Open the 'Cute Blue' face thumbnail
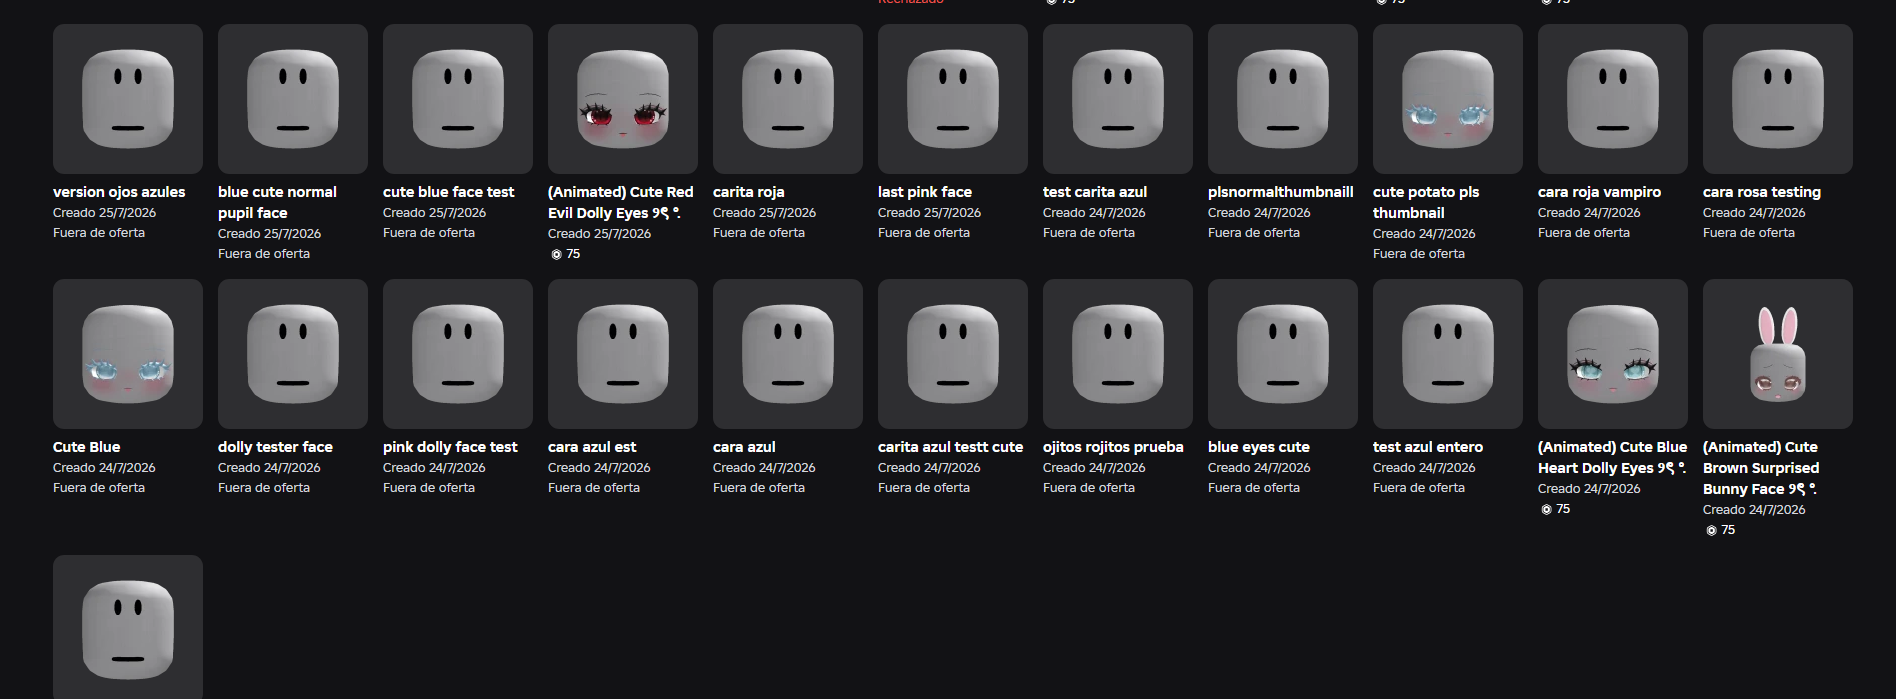 tap(128, 354)
